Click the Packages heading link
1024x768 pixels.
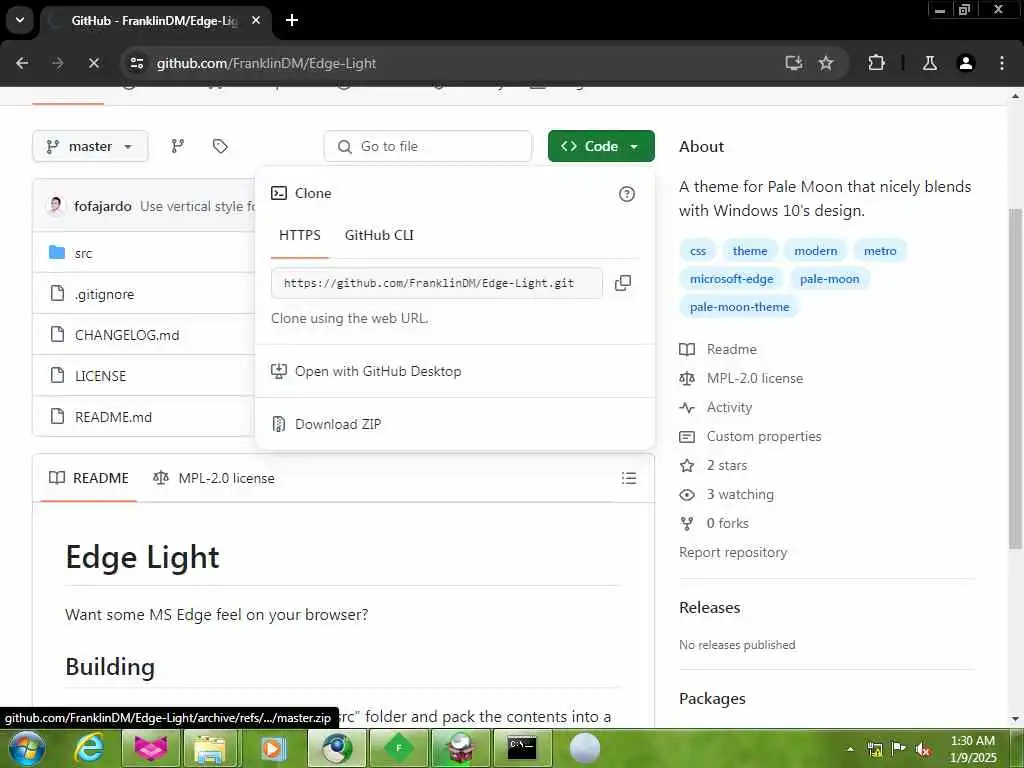point(712,699)
